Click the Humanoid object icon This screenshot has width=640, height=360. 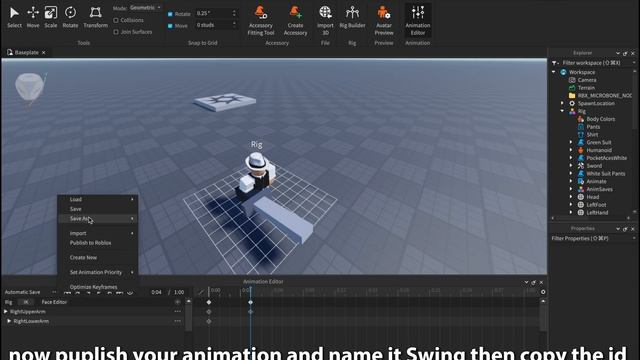click(581, 150)
